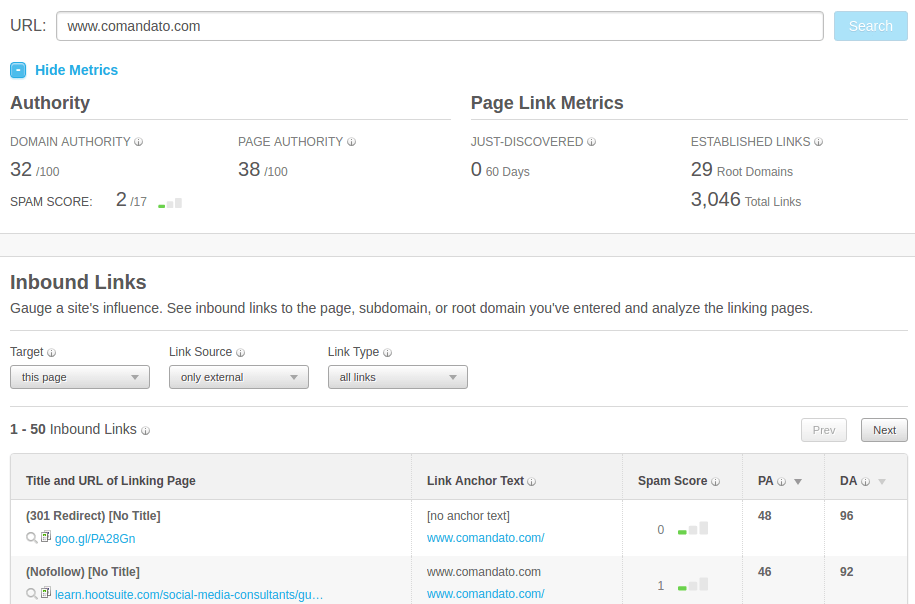Viewport: 915px width, 604px height.
Task: Click the Link Source info icon
Action: 240,352
